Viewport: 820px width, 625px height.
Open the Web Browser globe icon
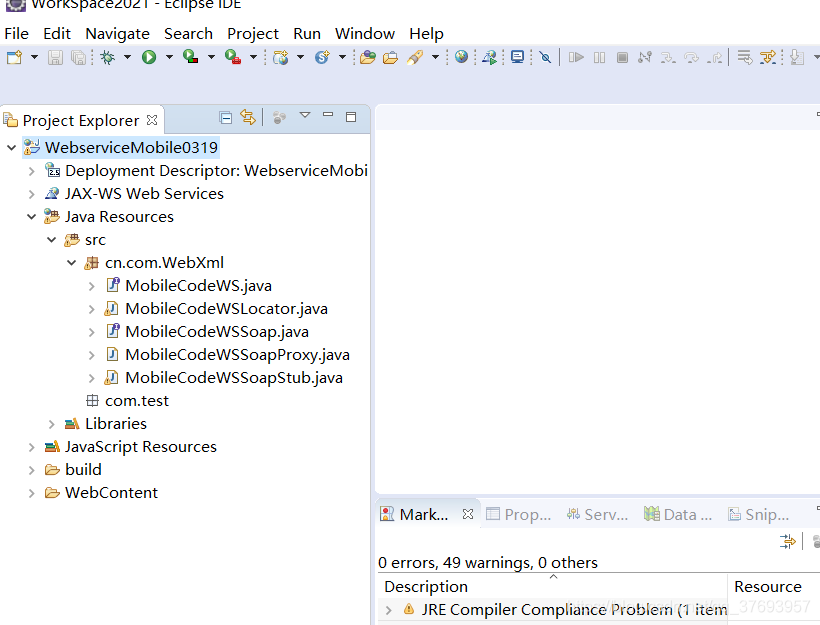[x=461, y=57]
